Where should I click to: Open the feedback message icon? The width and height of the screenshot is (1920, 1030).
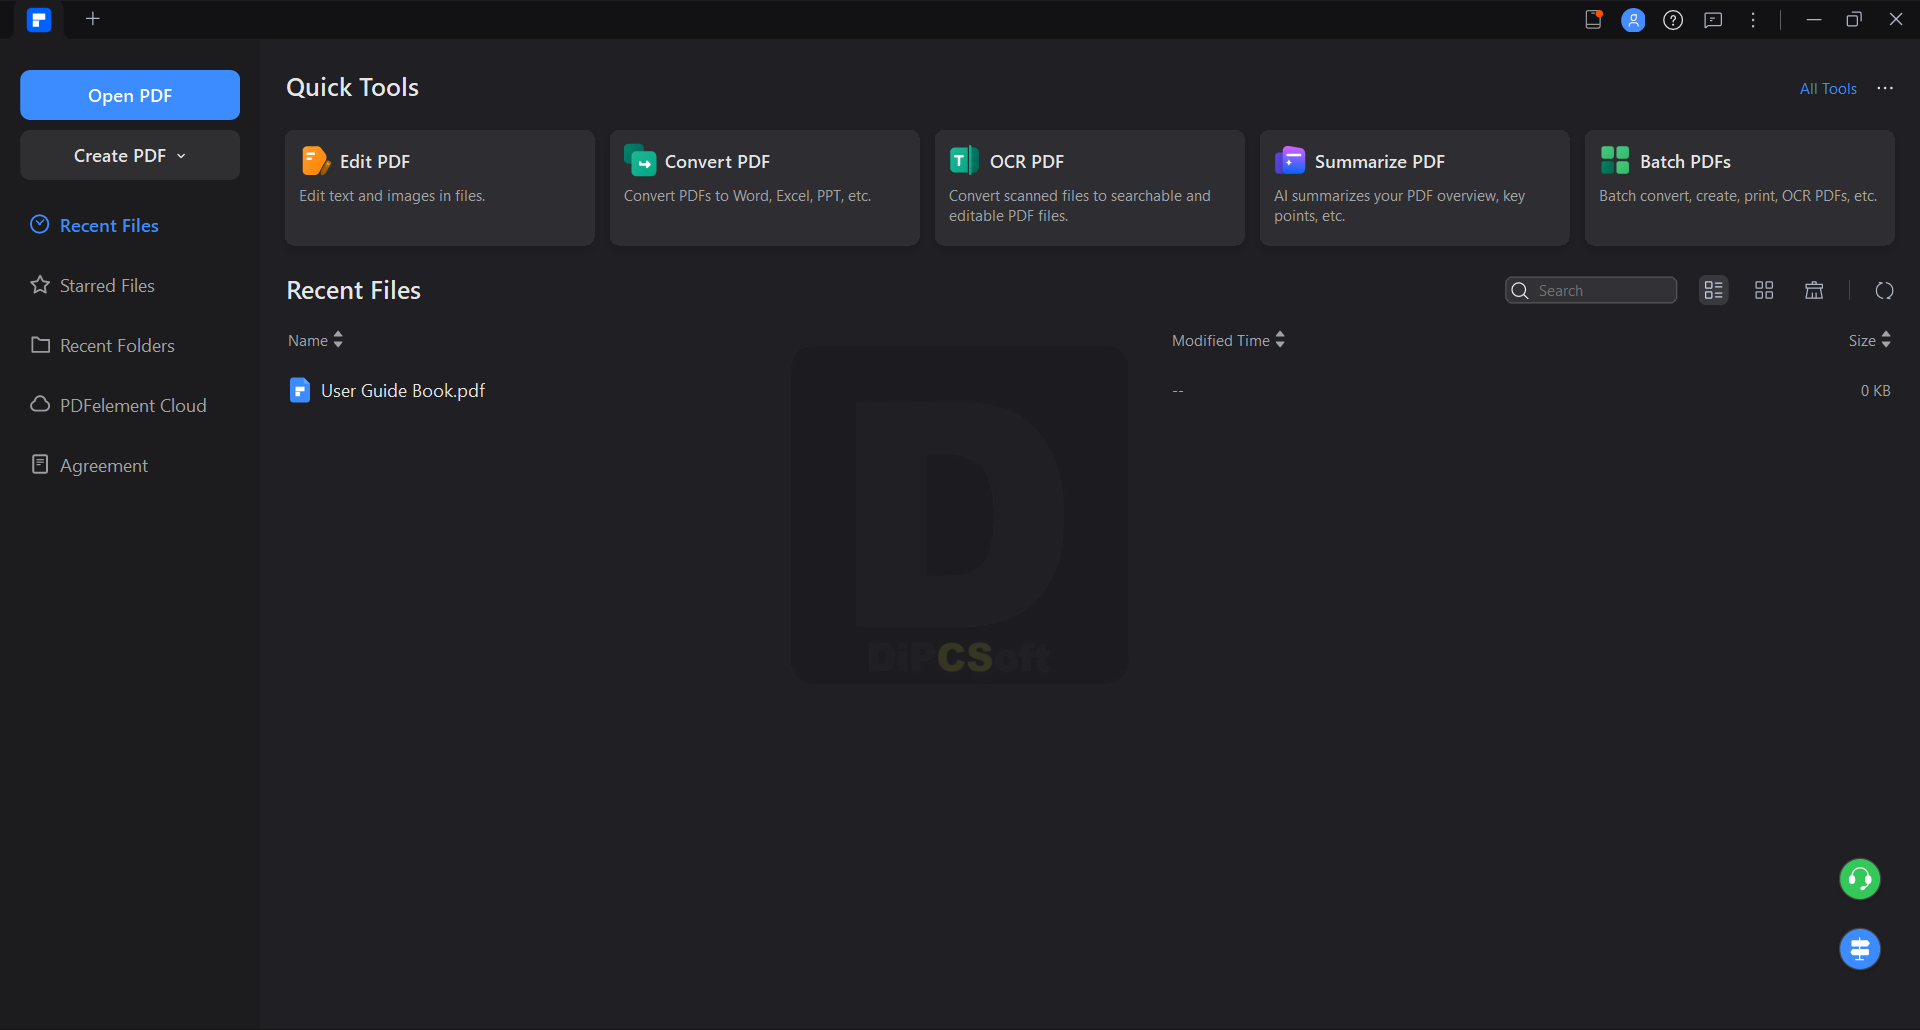[1713, 20]
